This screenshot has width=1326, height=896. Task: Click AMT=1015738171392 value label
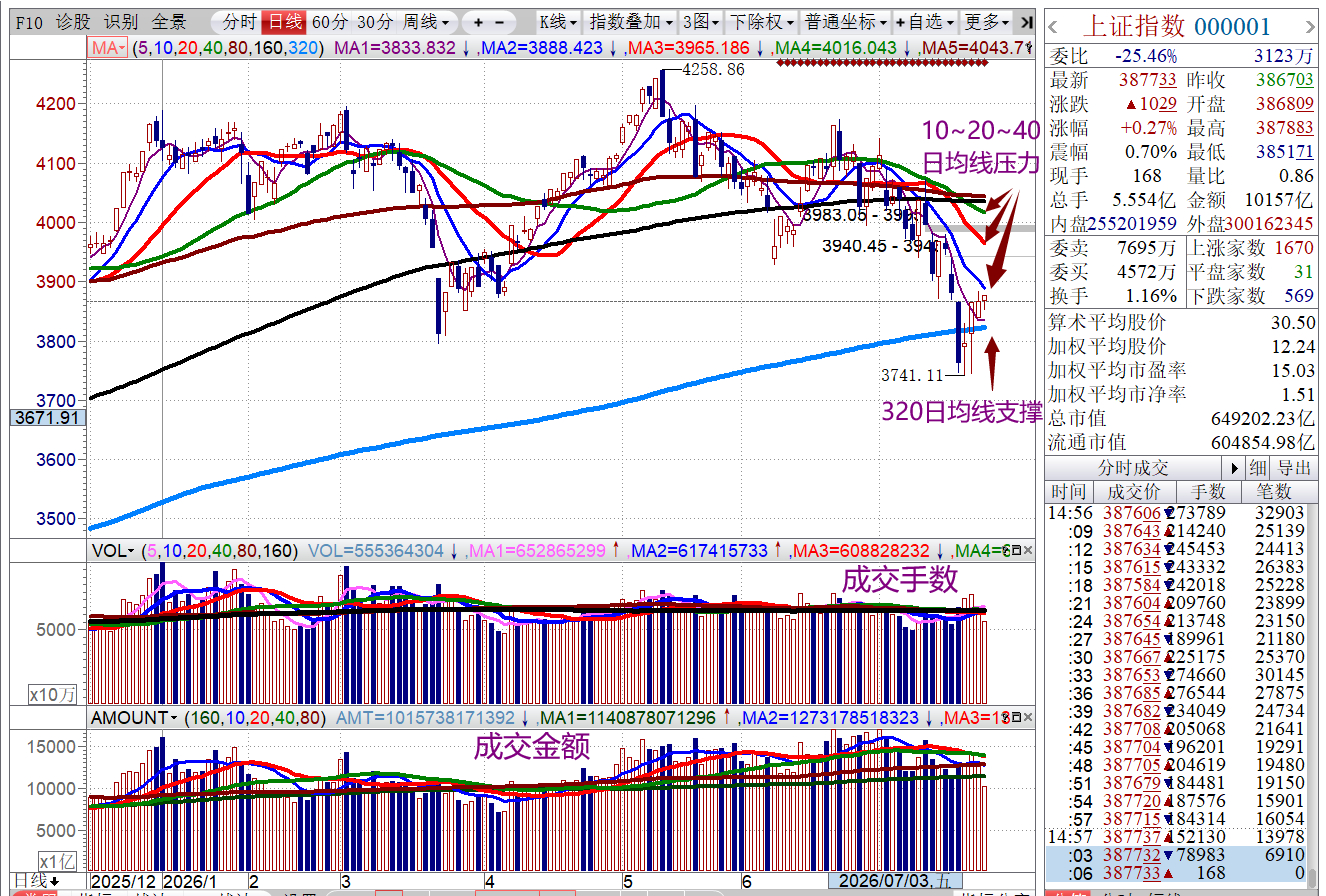click(x=425, y=717)
